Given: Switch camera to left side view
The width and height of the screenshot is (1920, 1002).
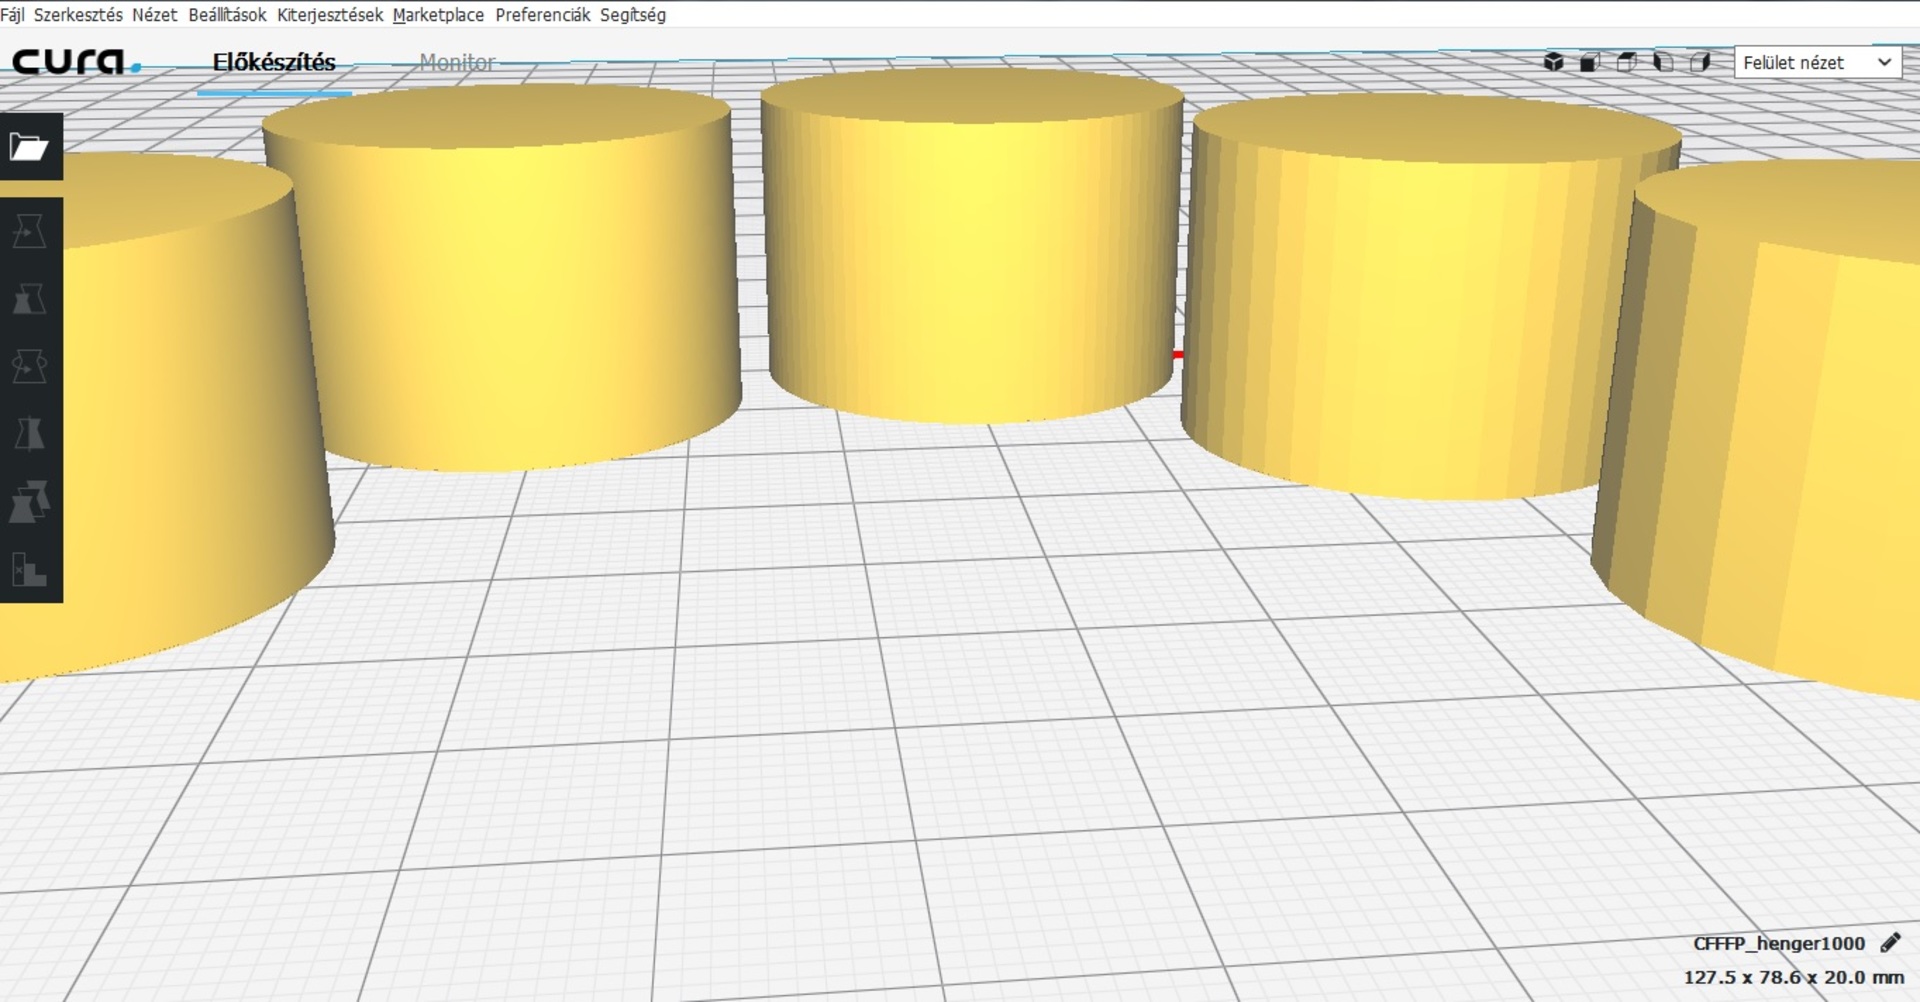Looking at the screenshot, I should coord(1663,62).
